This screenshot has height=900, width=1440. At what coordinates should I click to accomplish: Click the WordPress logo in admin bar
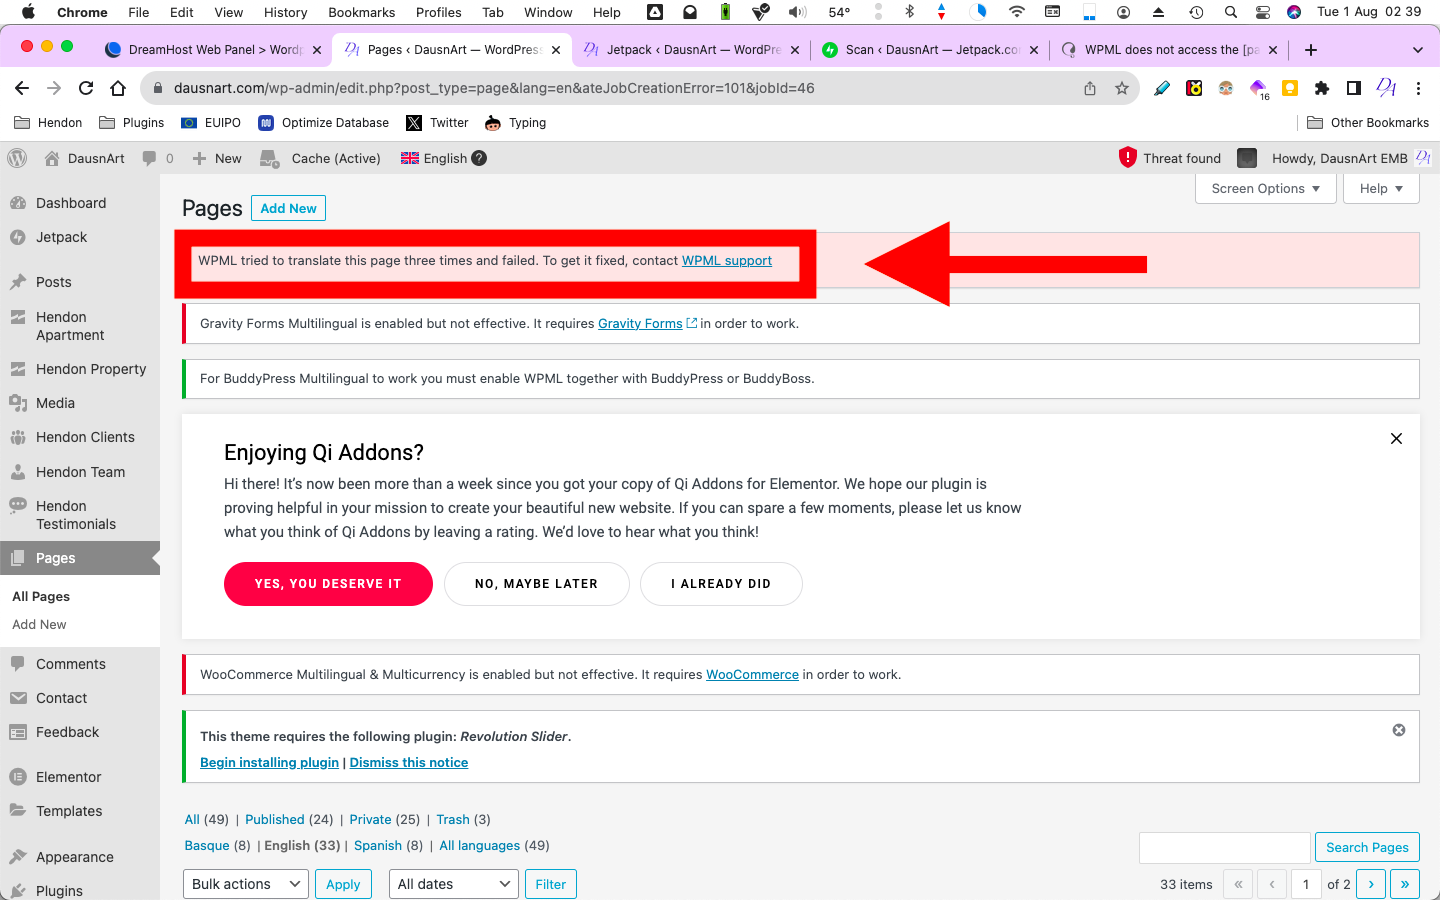(x=17, y=158)
